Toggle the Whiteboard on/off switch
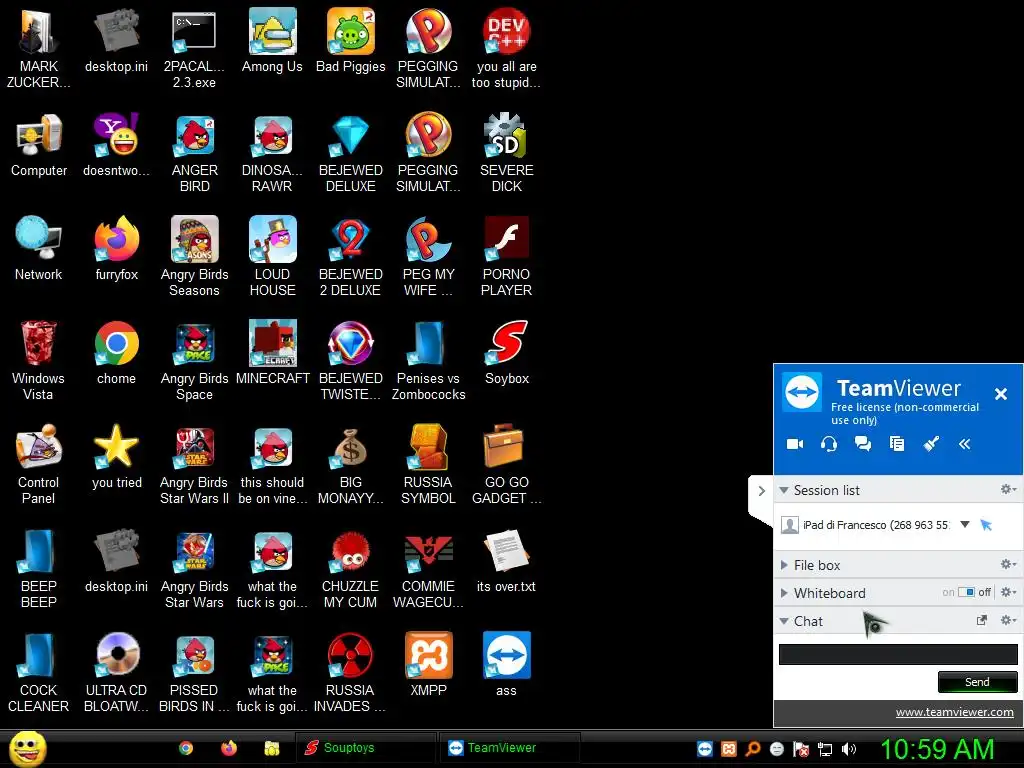Viewport: 1024px width, 768px height. 967,592
